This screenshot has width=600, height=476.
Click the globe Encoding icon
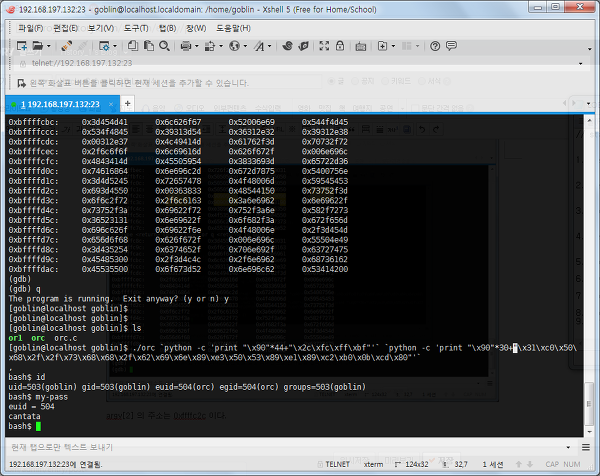[x=234, y=46]
